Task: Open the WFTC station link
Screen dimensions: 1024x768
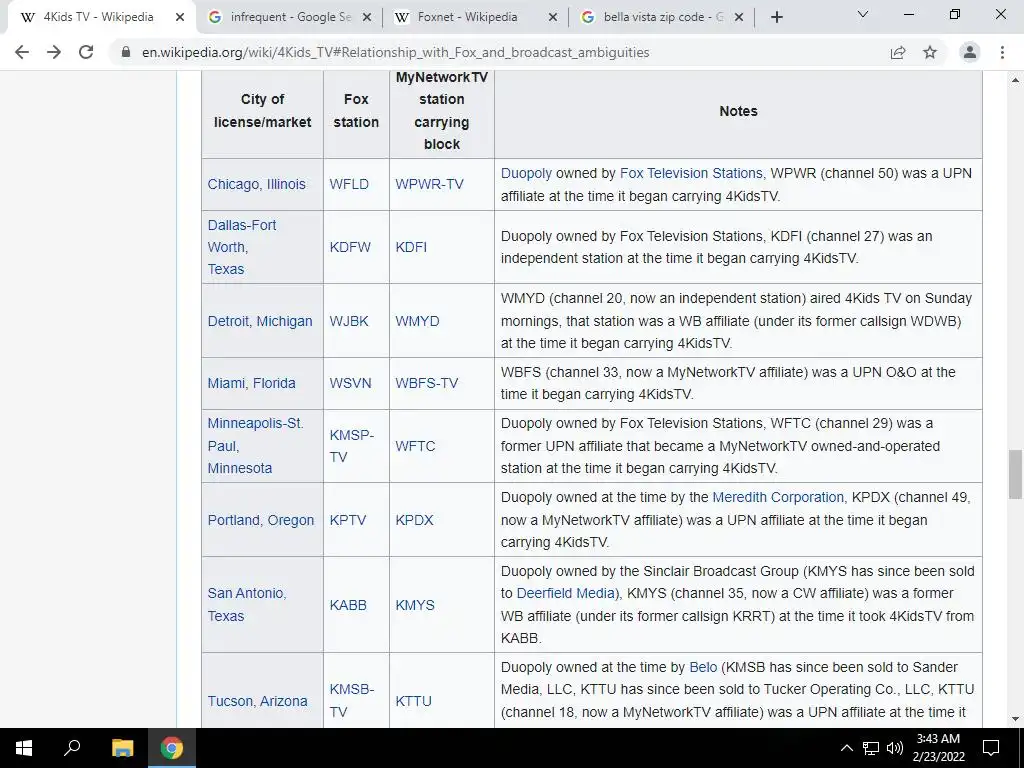Action: click(x=415, y=446)
